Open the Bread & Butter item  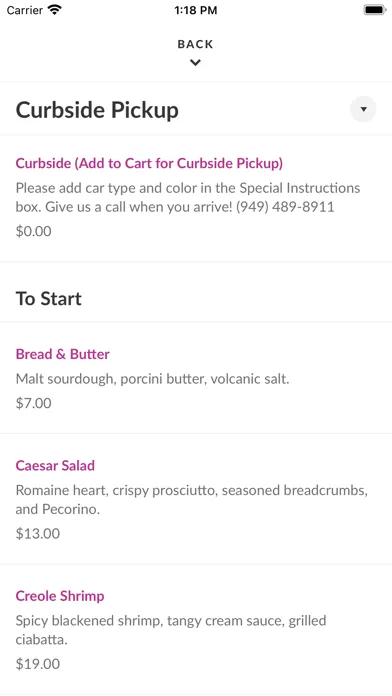coord(63,354)
